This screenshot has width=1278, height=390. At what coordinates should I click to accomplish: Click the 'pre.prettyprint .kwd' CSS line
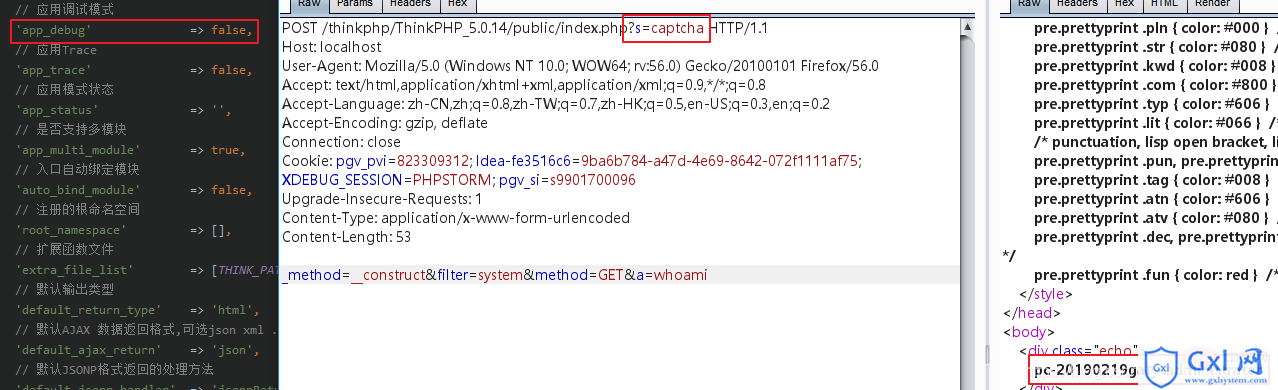click(1155, 66)
